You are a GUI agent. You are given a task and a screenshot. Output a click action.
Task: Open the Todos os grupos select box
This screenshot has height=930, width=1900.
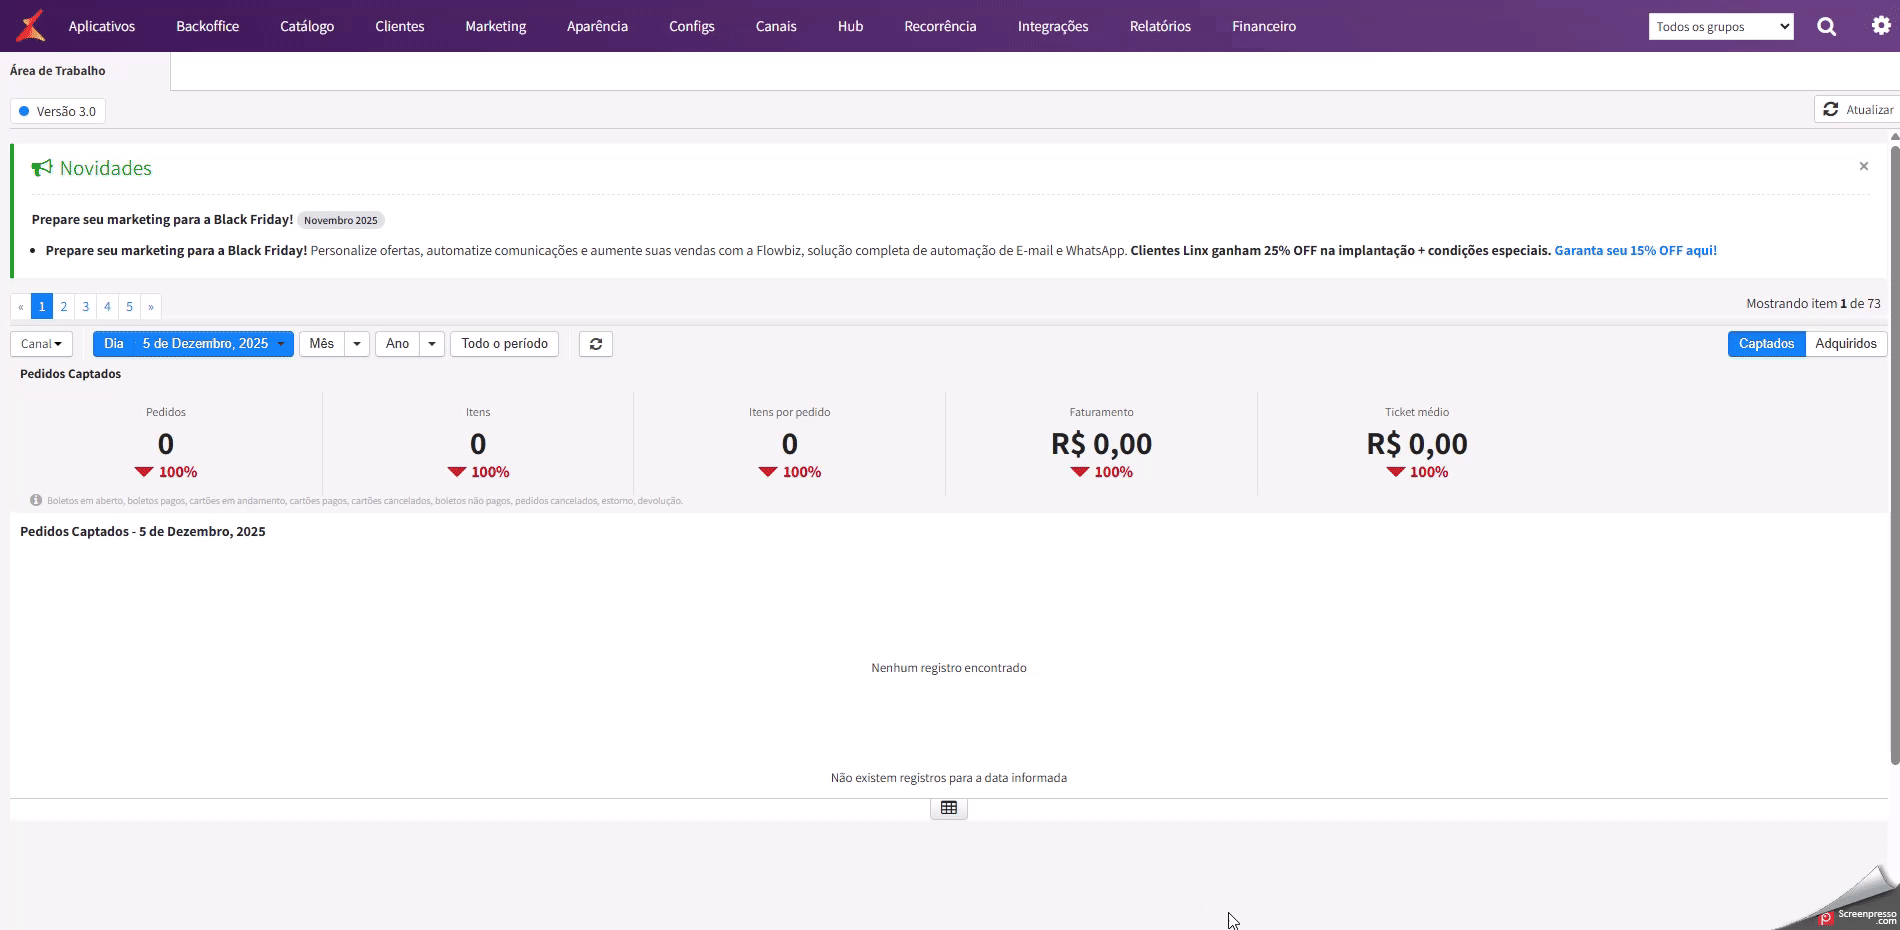[1720, 27]
